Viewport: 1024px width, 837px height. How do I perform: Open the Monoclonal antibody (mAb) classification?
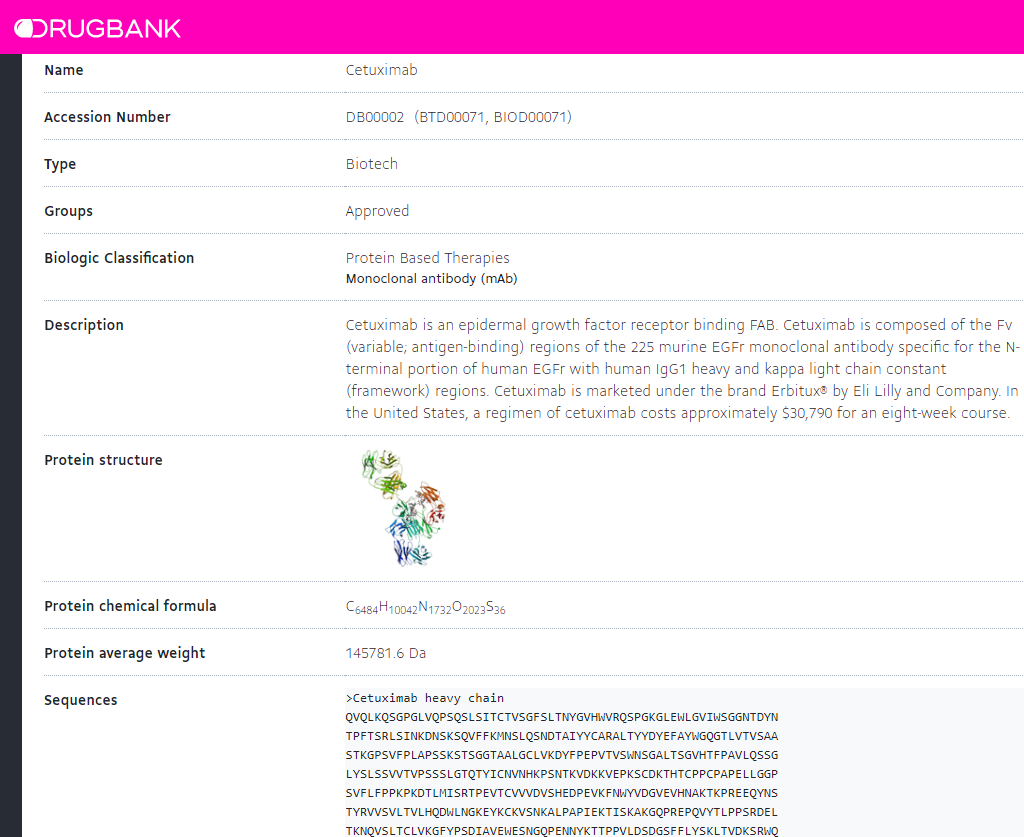pos(431,278)
